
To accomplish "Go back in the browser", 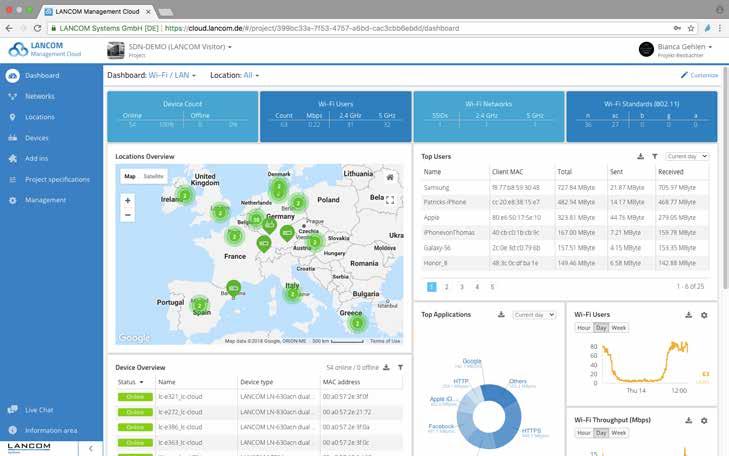I will coord(9,28).
